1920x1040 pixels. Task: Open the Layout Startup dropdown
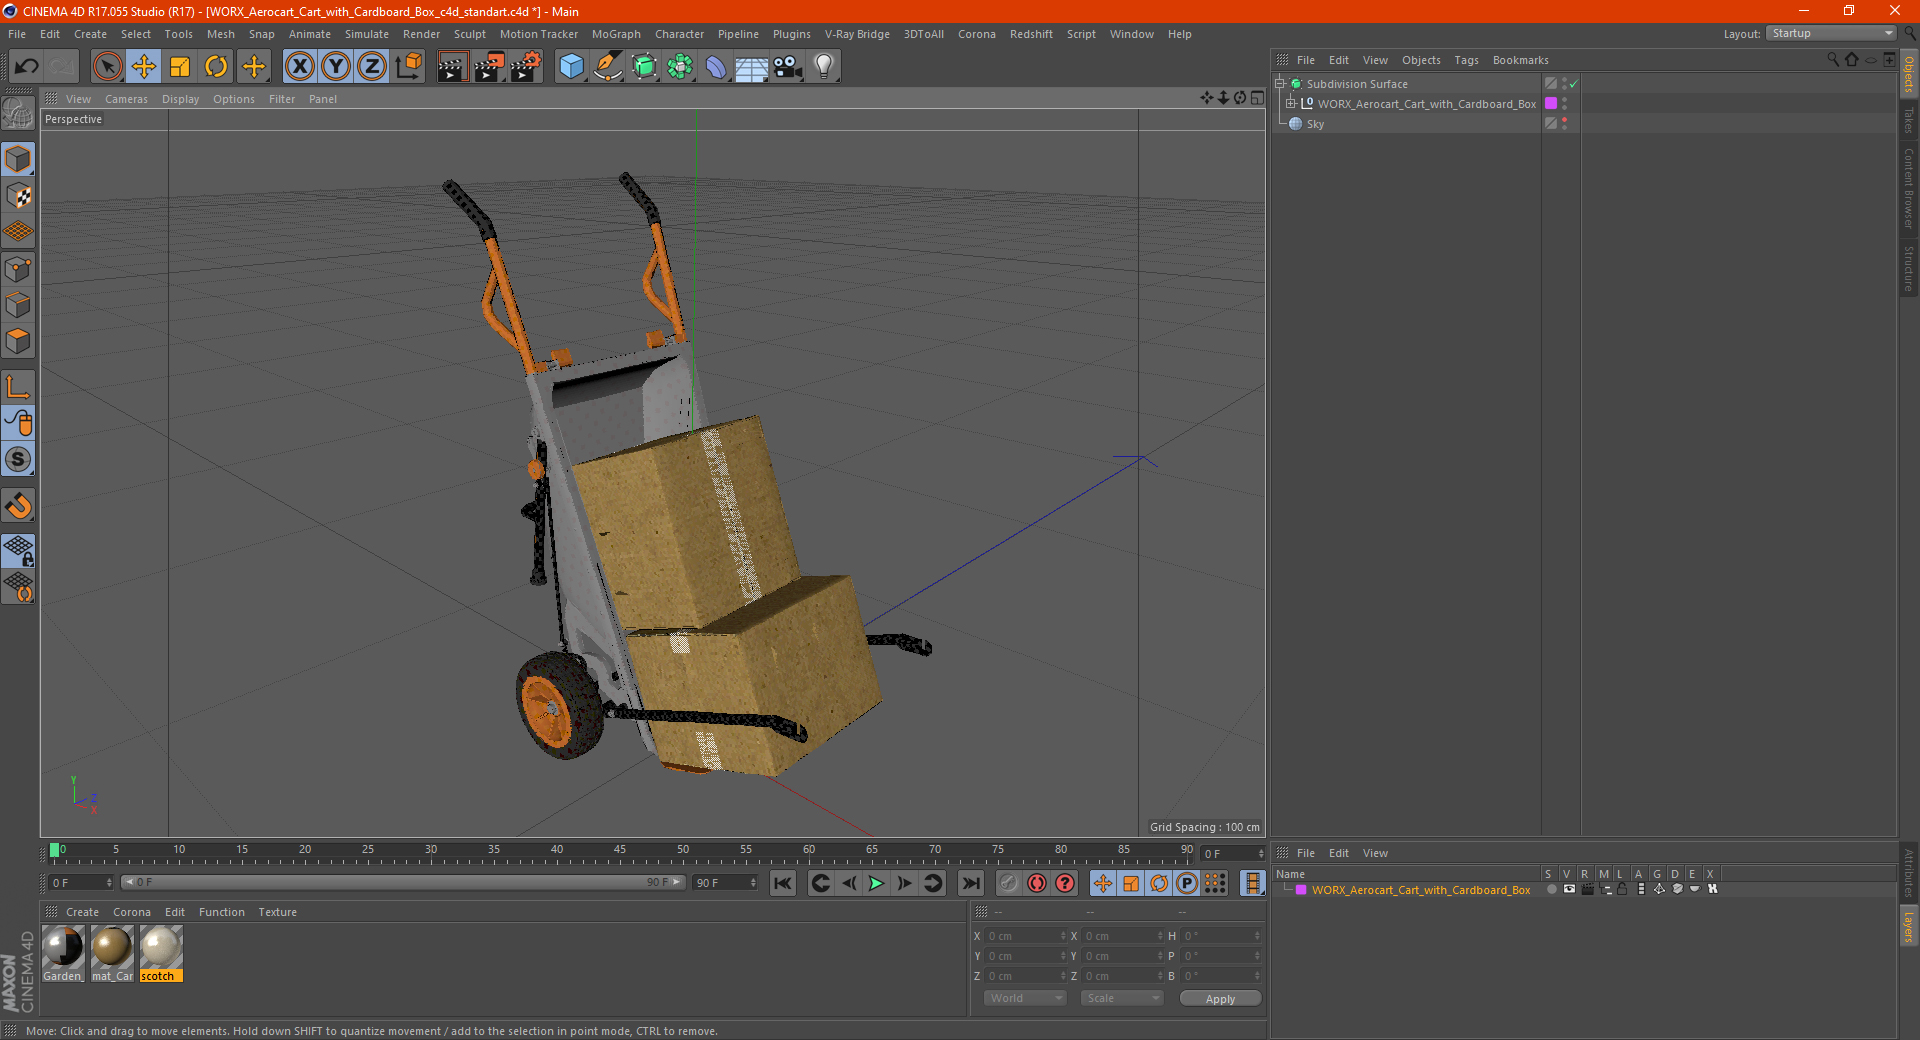[x=1831, y=33]
